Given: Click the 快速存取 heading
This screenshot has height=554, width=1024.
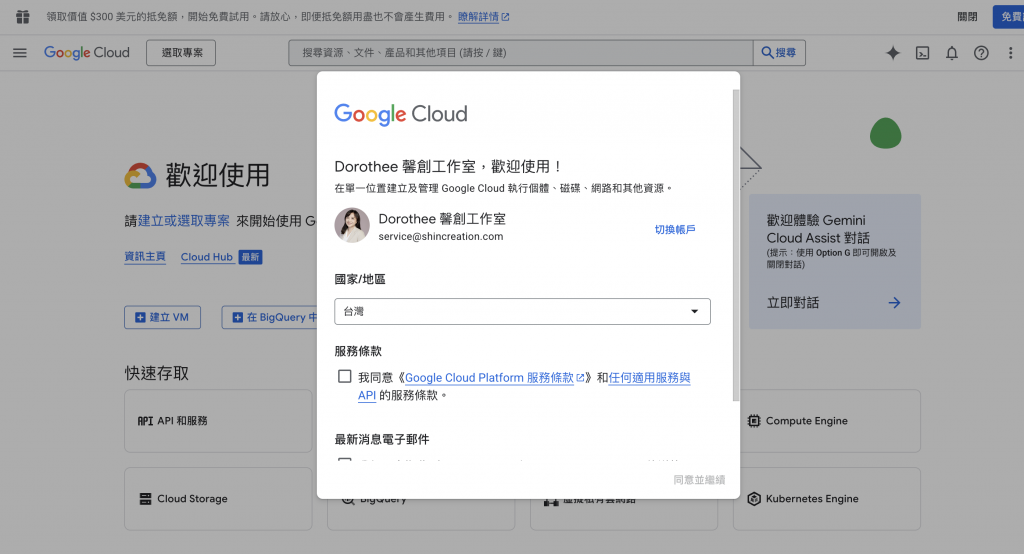Looking at the screenshot, I should click(x=157, y=373).
